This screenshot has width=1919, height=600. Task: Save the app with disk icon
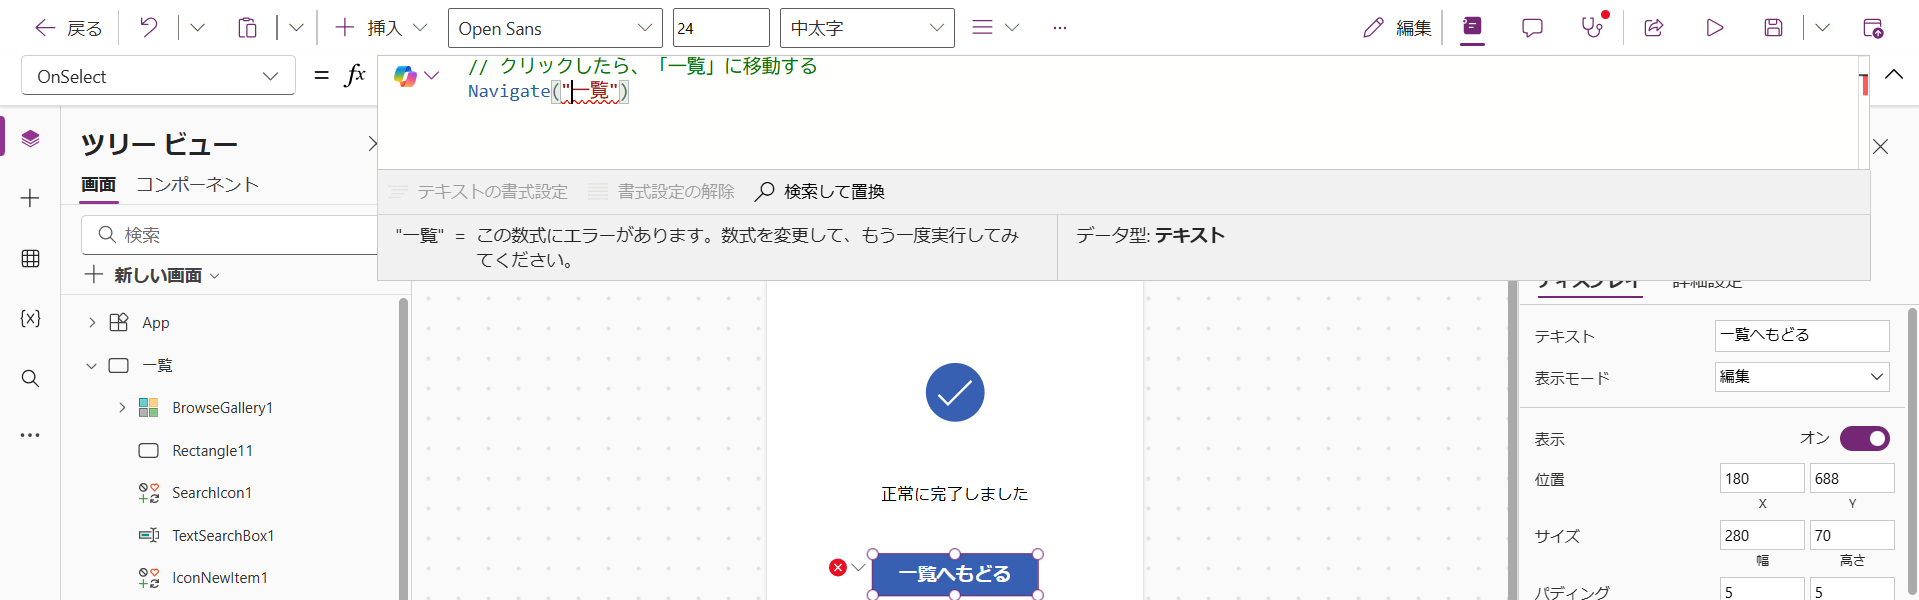coord(1773,28)
